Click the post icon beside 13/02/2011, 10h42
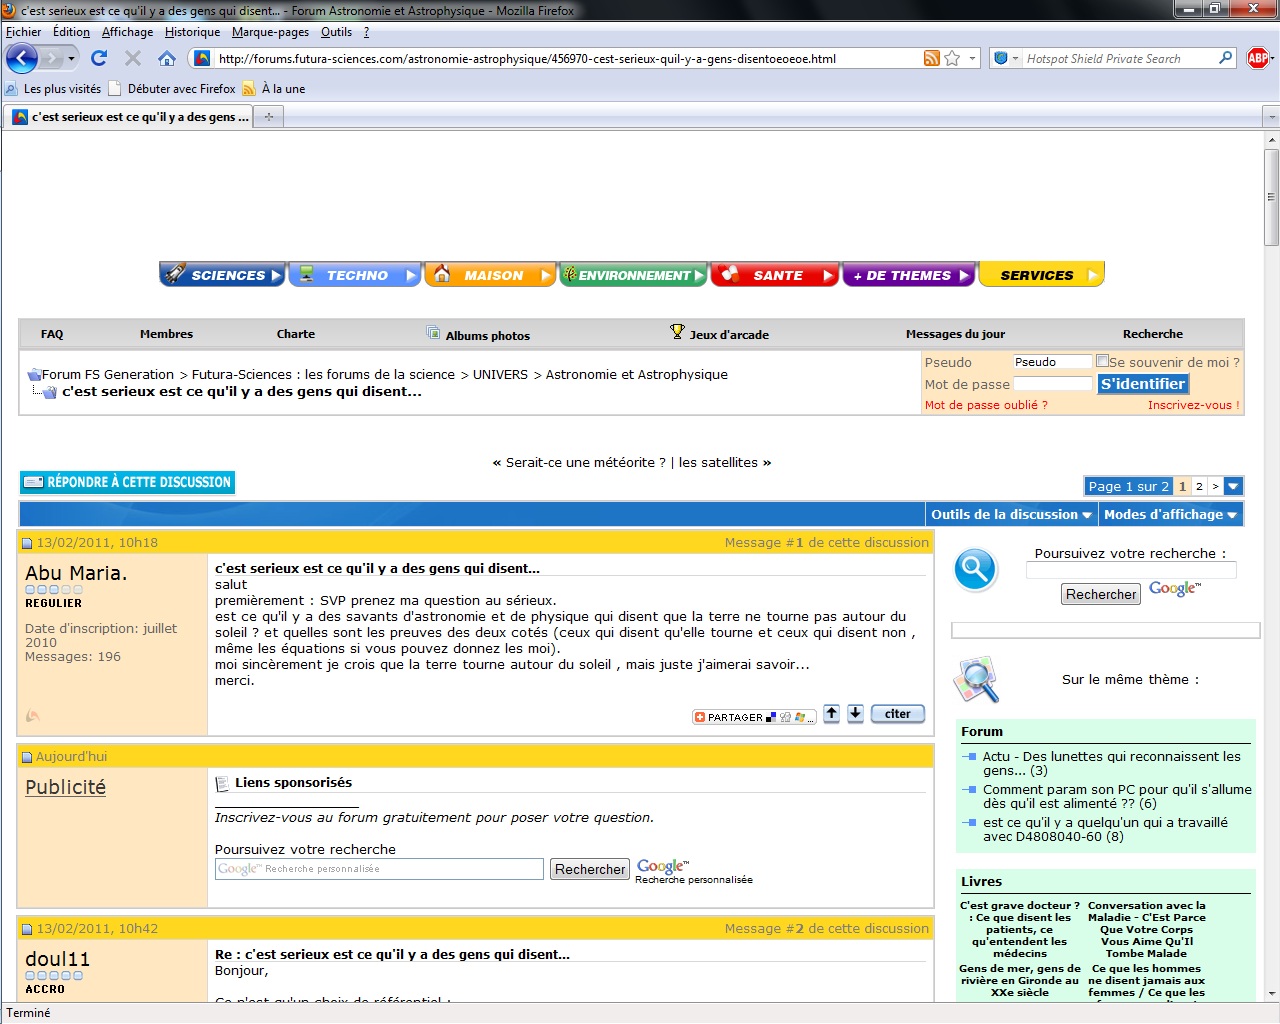 point(28,929)
